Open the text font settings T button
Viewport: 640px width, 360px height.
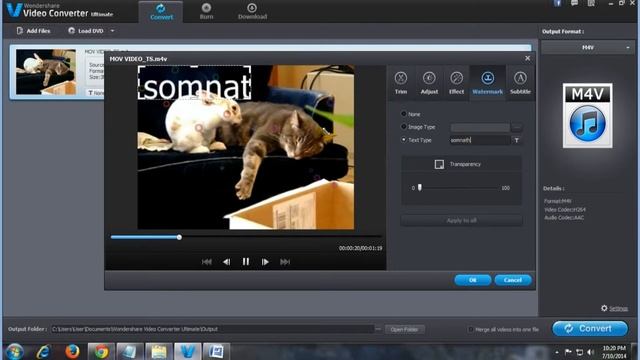pos(516,140)
